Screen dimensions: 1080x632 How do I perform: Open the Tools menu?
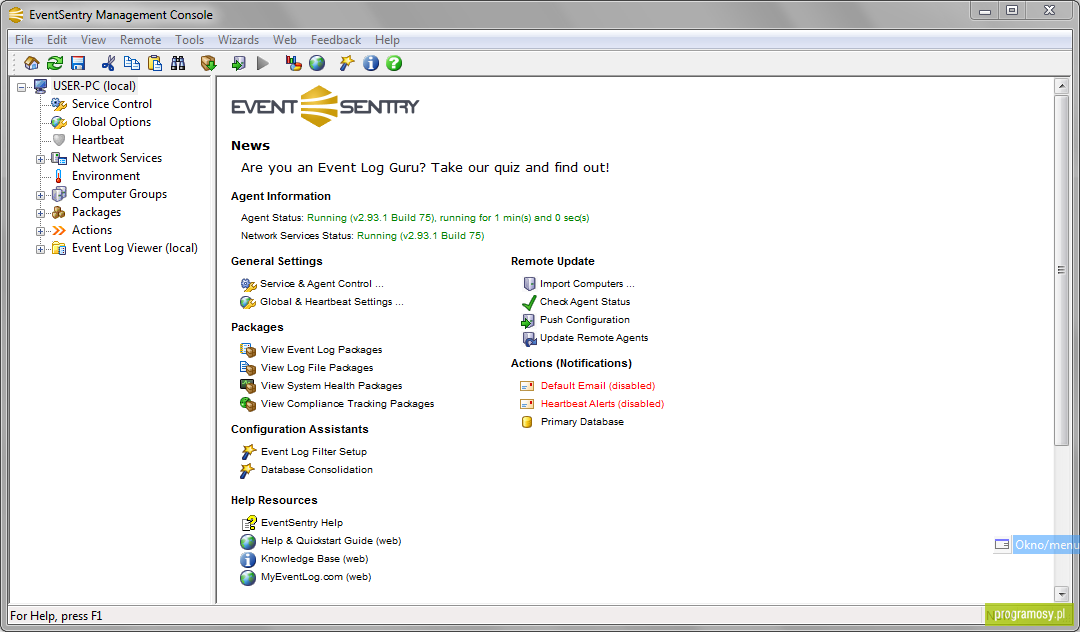(189, 40)
